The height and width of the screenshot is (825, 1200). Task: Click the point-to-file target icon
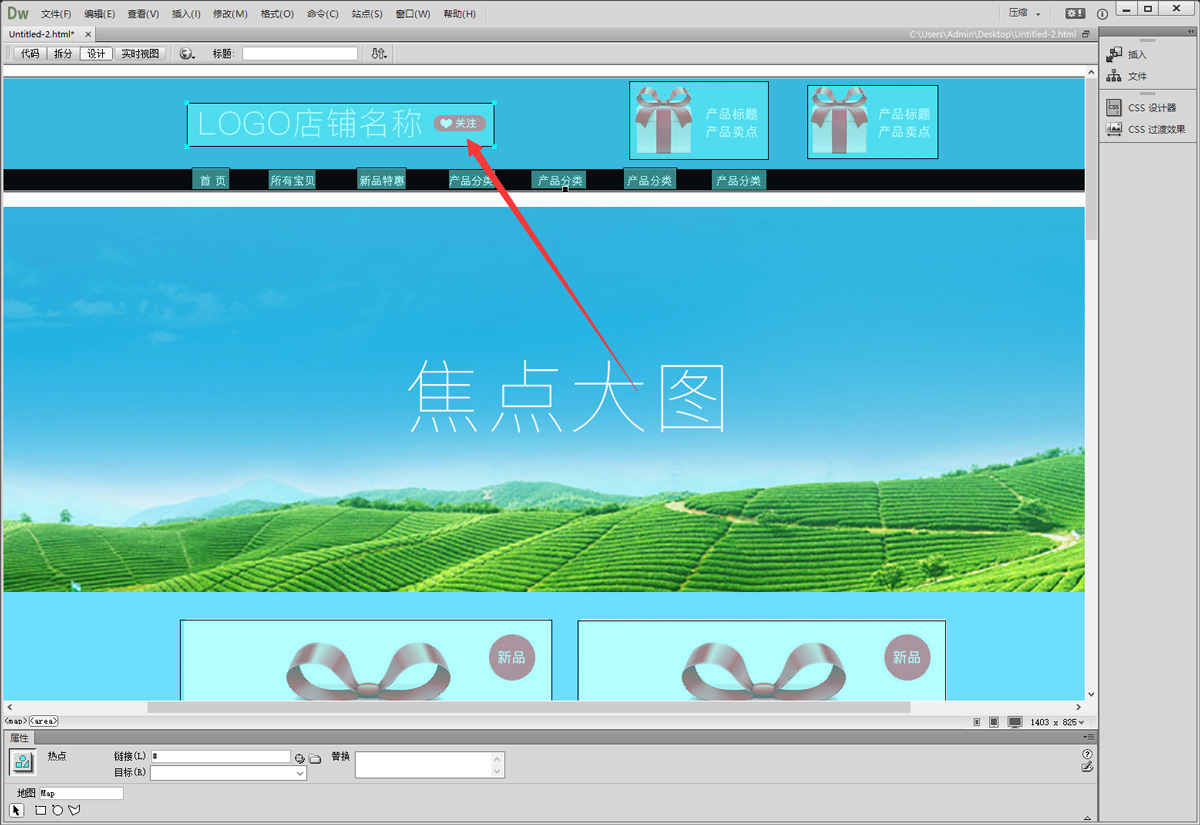coord(299,758)
